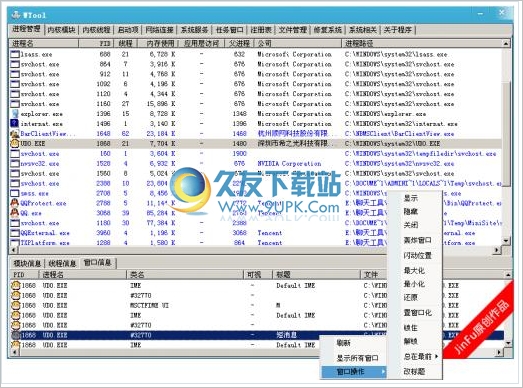Click the explorer.exe process icon
523x388 pixels.
pyautogui.click(x=15, y=114)
